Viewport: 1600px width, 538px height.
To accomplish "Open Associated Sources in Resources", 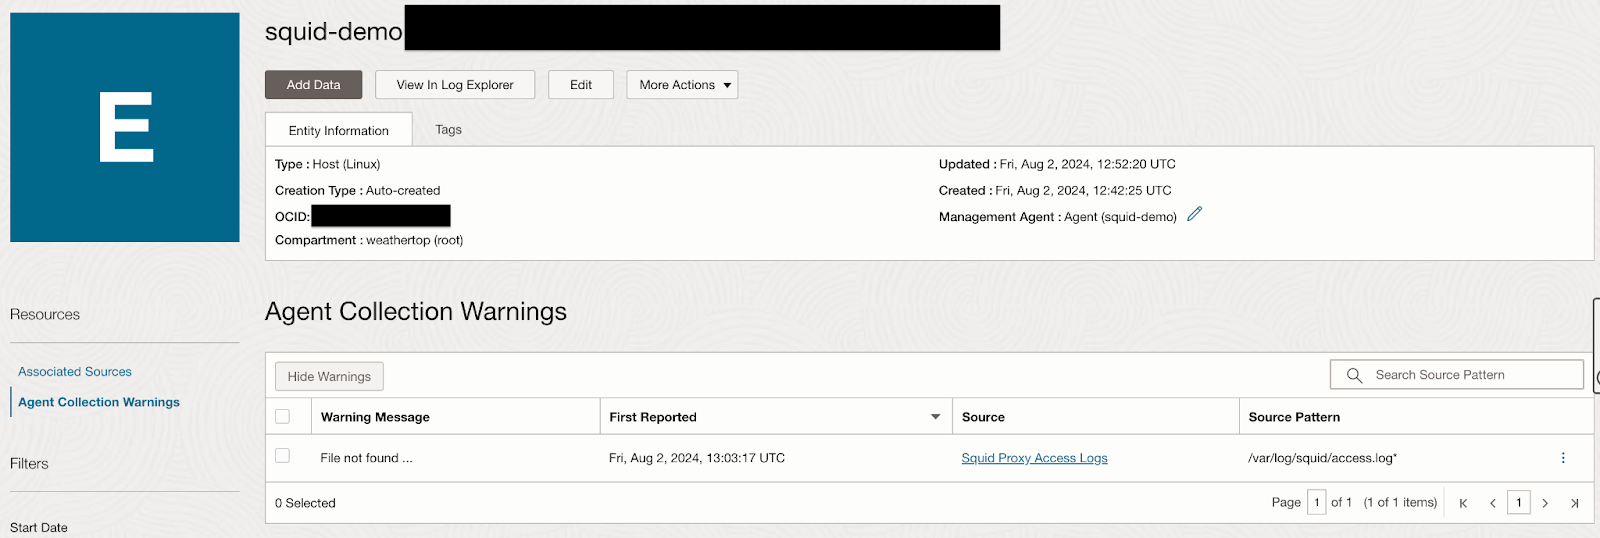I will [x=75, y=371].
